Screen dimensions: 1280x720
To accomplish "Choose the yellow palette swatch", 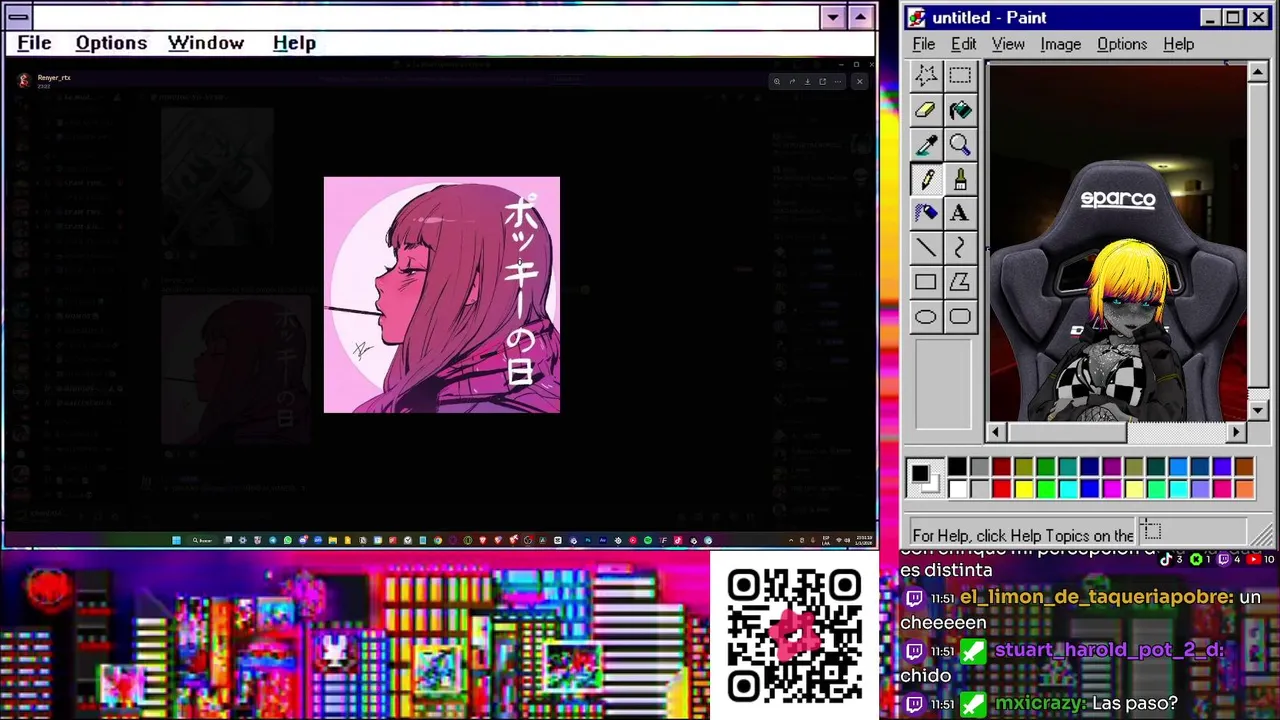I will (1024, 489).
